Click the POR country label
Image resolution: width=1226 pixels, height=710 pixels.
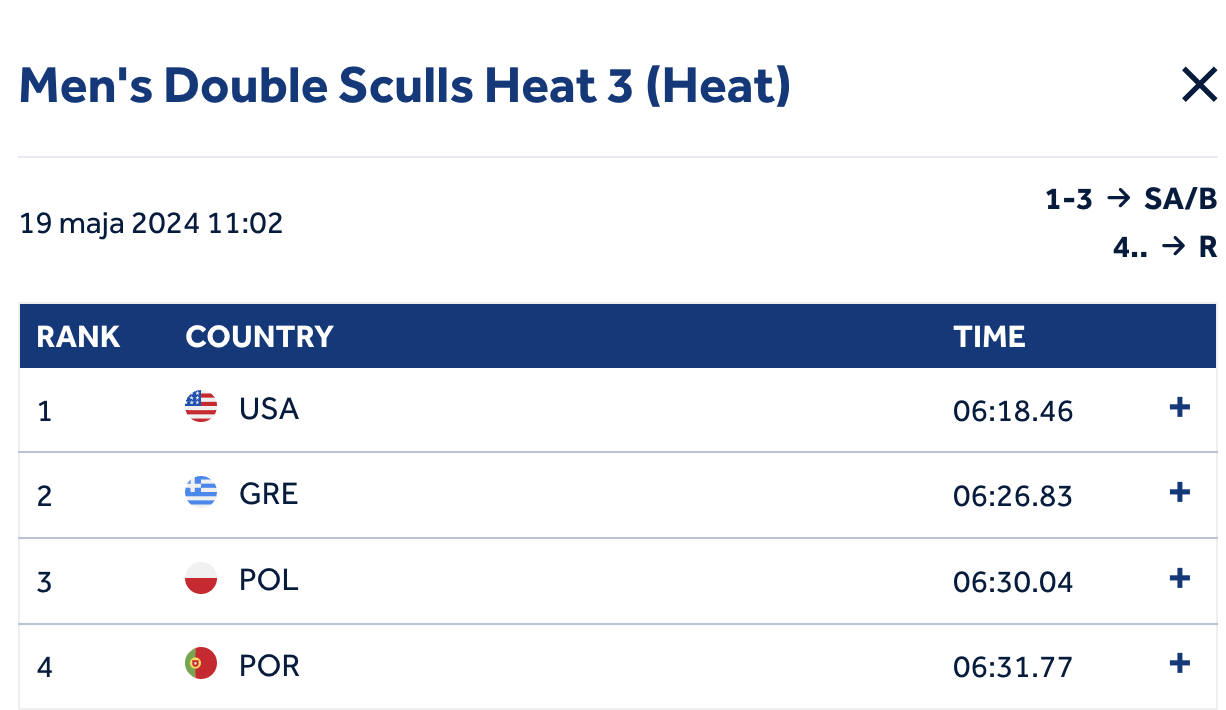[x=270, y=666]
